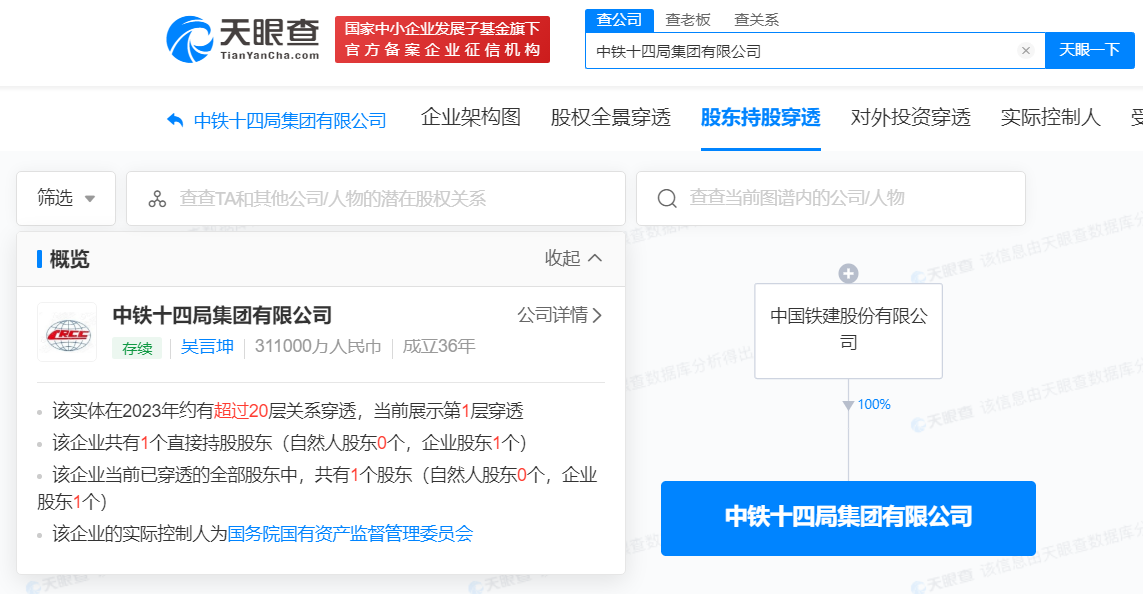Switch to 股权全景穿透 tab
The width and height of the screenshot is (1143, 594).
point(610,117)
